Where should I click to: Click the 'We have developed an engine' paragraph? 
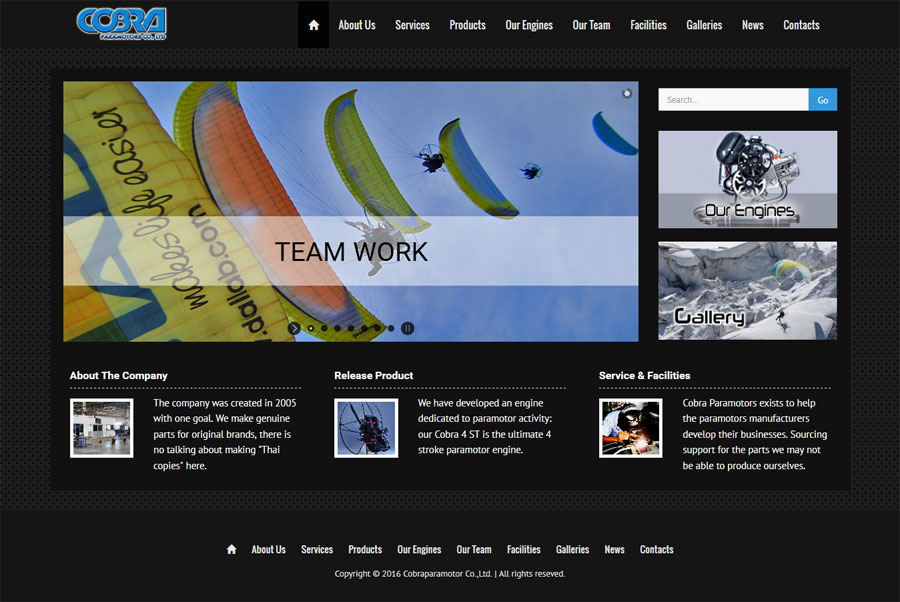coord(485,426)
